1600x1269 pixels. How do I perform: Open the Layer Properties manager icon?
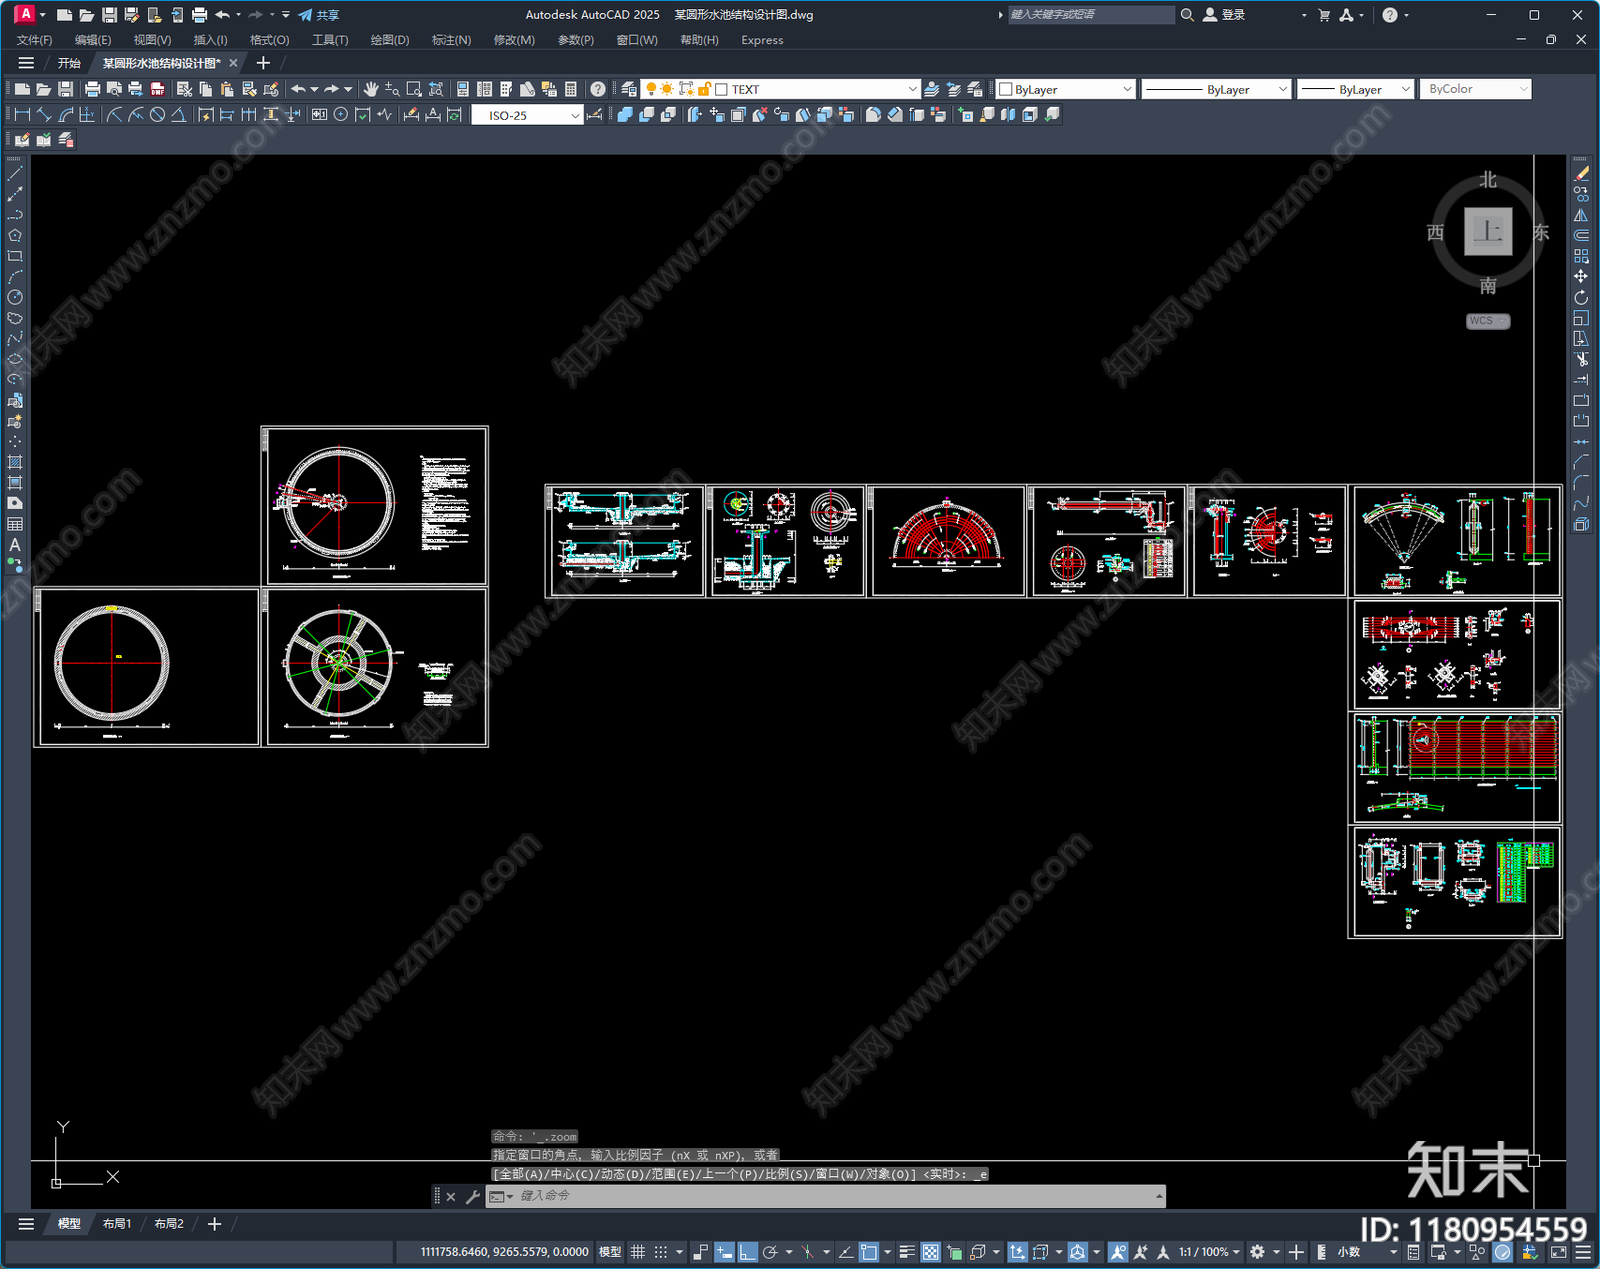(x=628, y=89)
